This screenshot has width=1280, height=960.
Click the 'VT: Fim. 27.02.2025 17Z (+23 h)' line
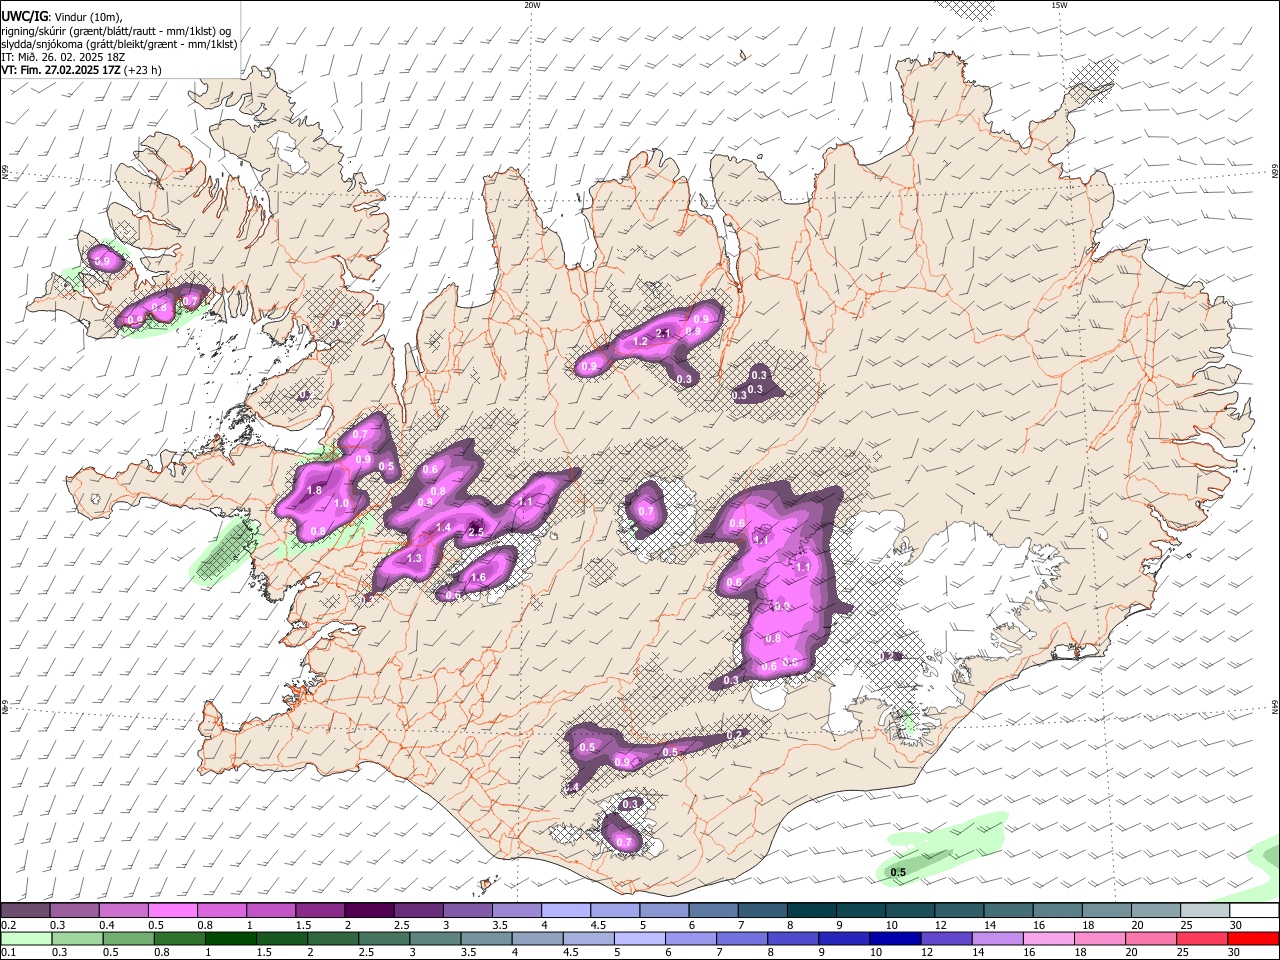[81, 70]
